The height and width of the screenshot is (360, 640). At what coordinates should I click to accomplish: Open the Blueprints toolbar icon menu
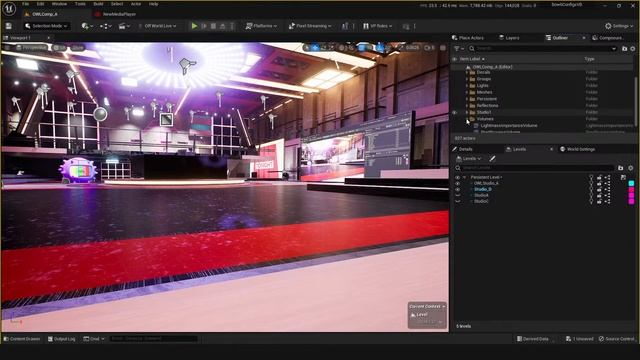pyautogui.click(x=105, y=26)
